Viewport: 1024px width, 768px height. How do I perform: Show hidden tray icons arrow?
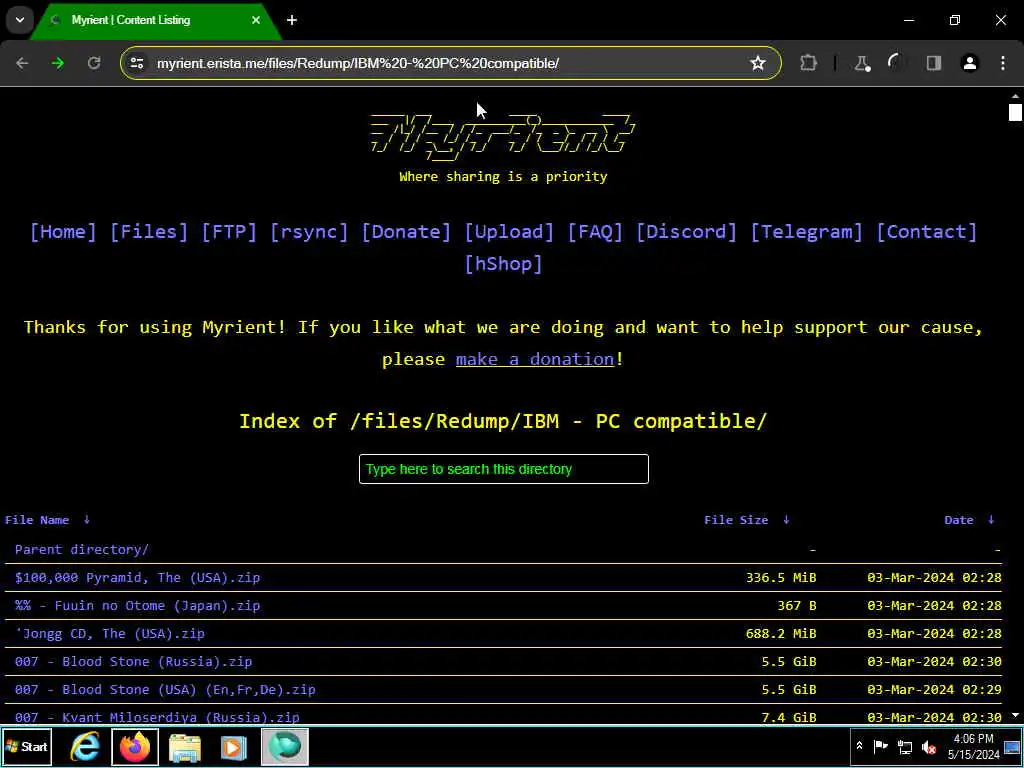coord(859,746)
